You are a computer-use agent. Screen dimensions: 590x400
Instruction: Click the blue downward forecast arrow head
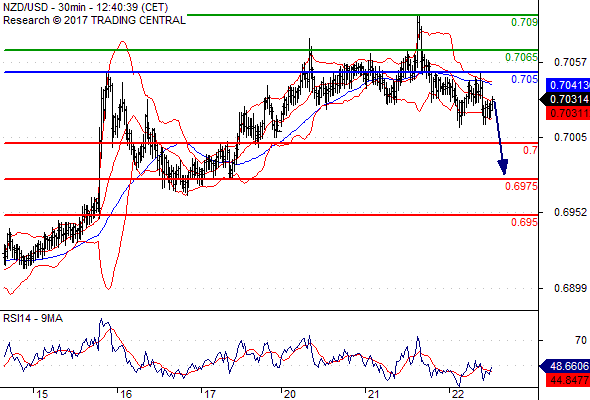coord(503,167)
